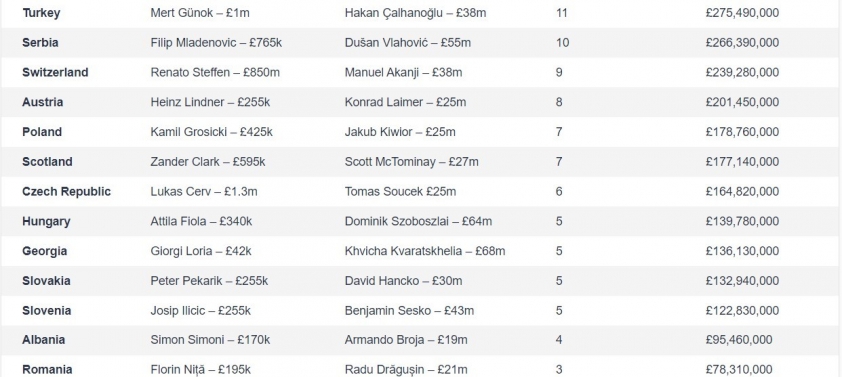Screen dimensions: 842x377
Task: Click the Austria row label
Action: click(42, 102)
